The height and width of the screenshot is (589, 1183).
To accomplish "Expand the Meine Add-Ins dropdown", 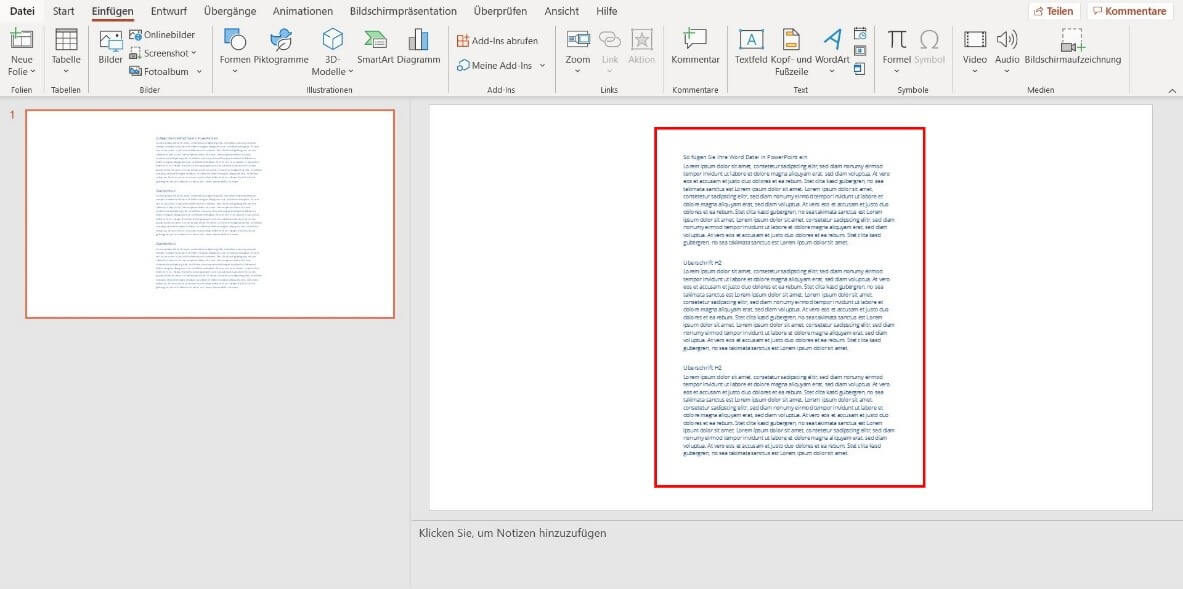I will tap(542, 65).
